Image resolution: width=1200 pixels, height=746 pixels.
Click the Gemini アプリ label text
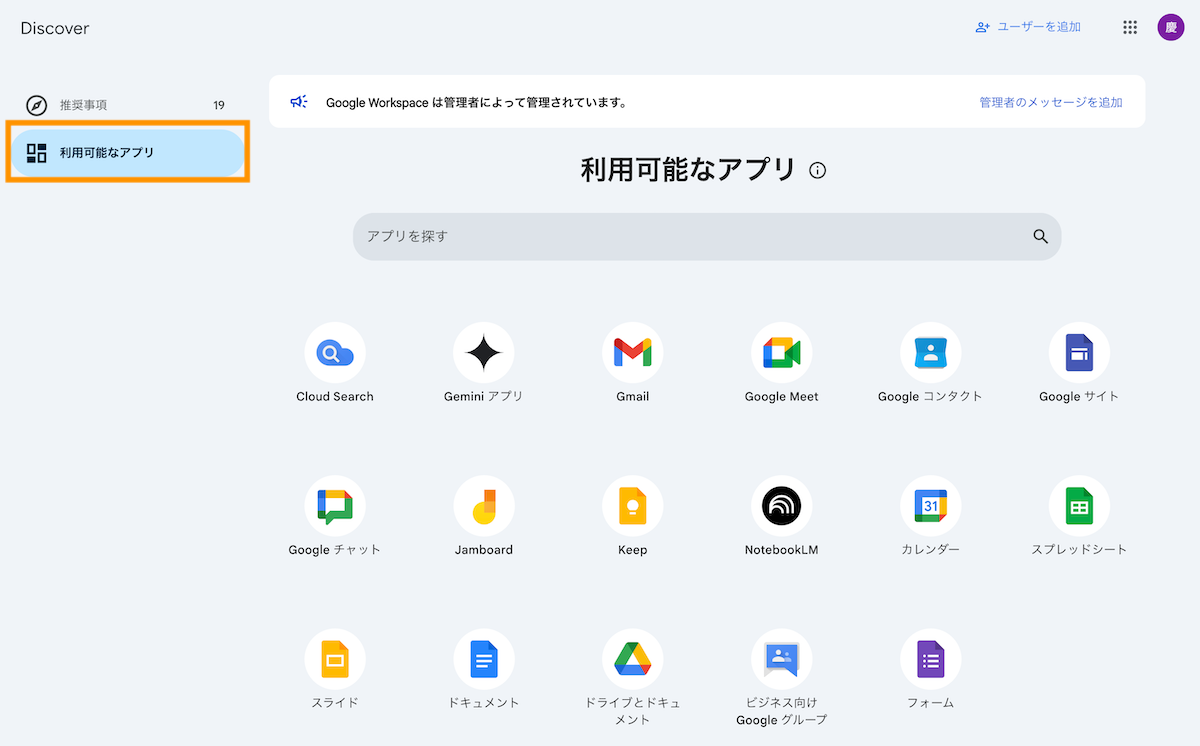[484, 397]
